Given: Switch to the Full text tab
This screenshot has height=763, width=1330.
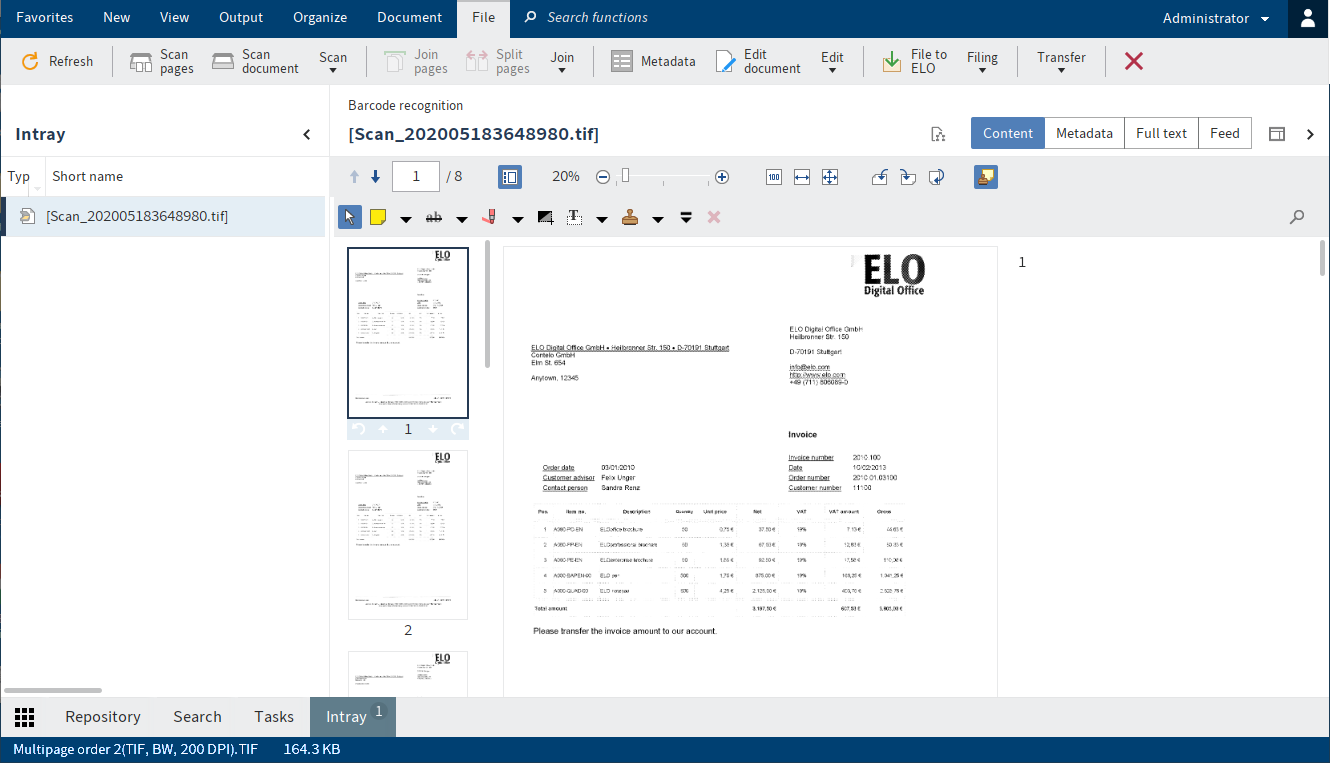Looking at the screenshot, I should pos(1160,132).
